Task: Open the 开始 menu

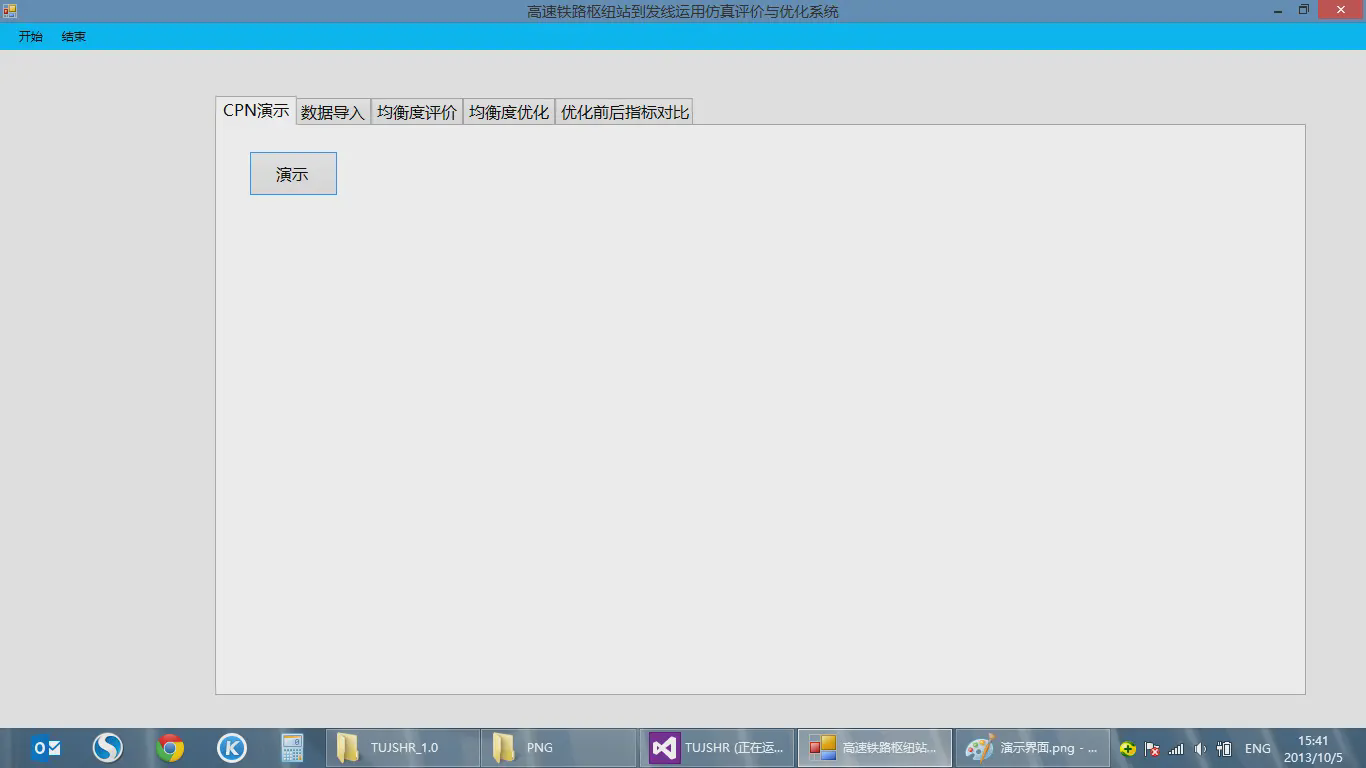Action: pyautogui.click(x=31, y=36)
